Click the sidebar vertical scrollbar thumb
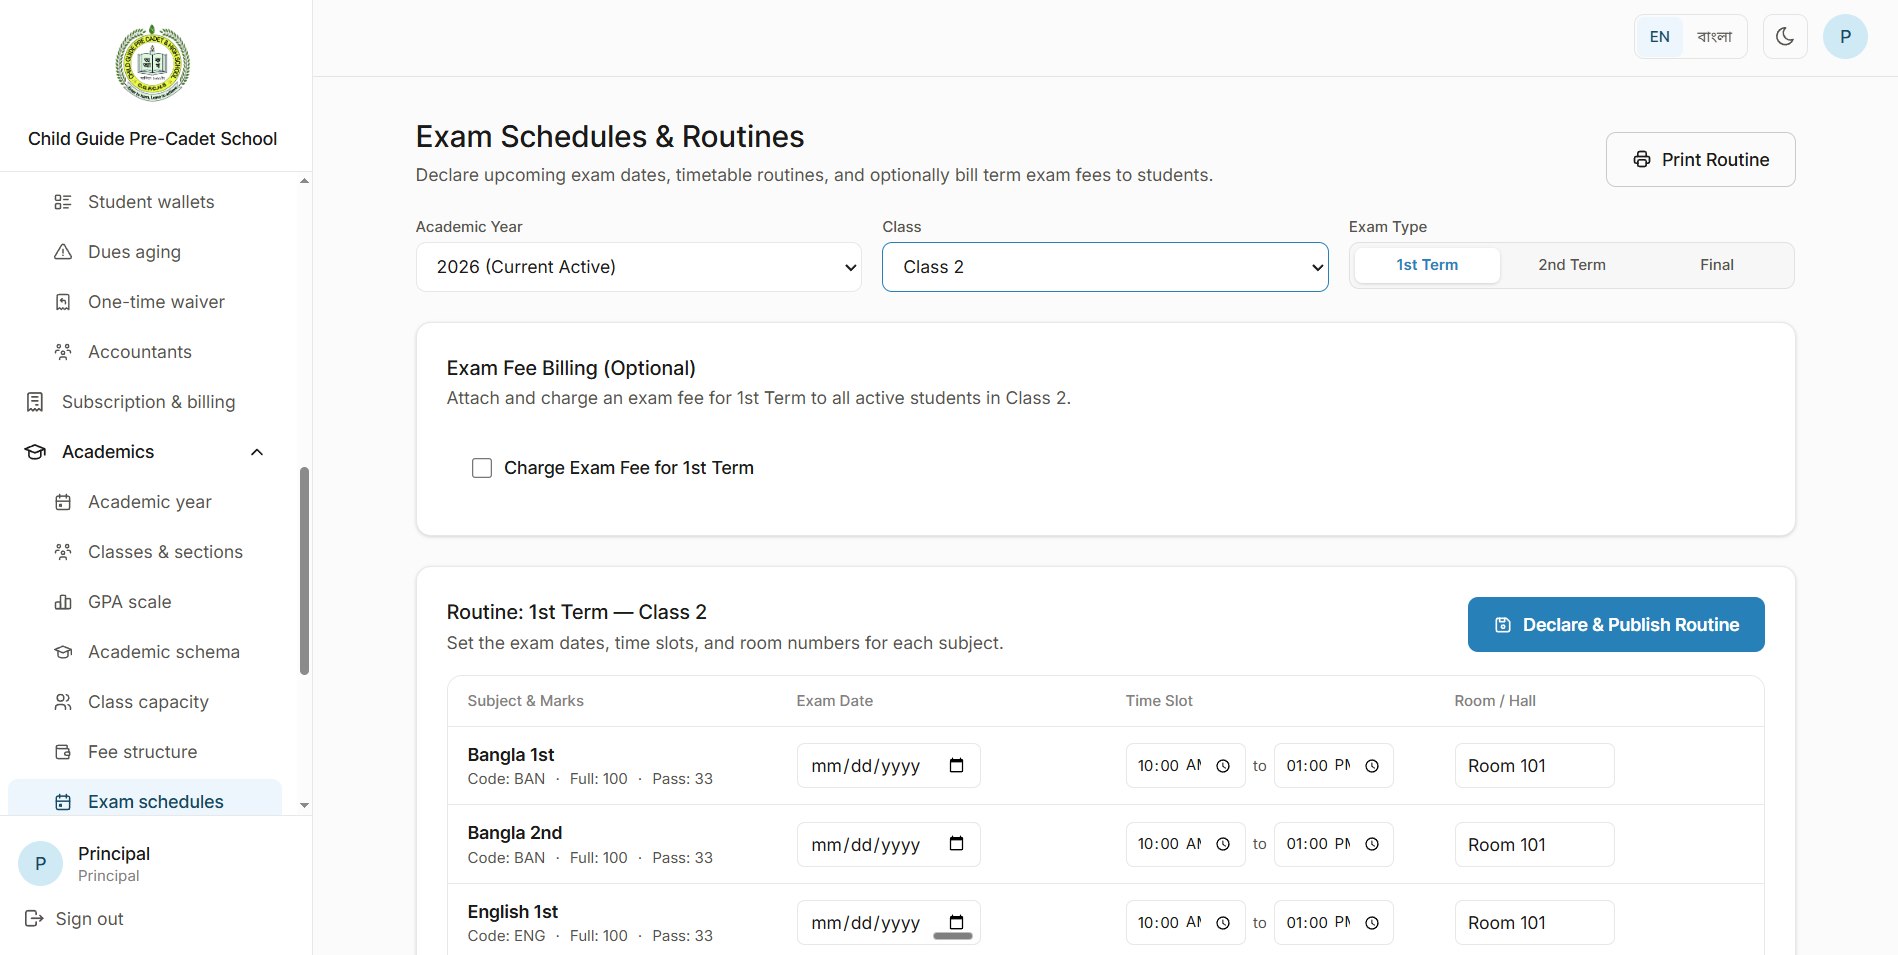 [304, 571]
